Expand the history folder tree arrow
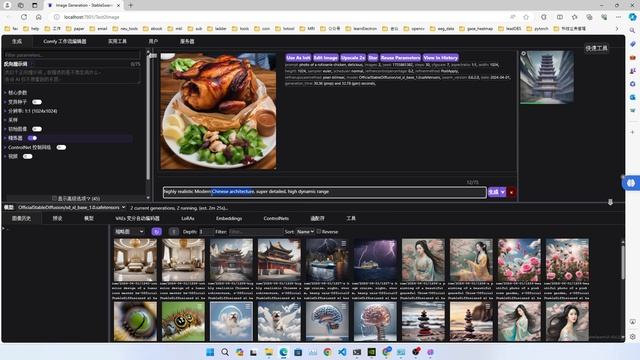This screenshot has width=640, height=360. tap(4, 229)
